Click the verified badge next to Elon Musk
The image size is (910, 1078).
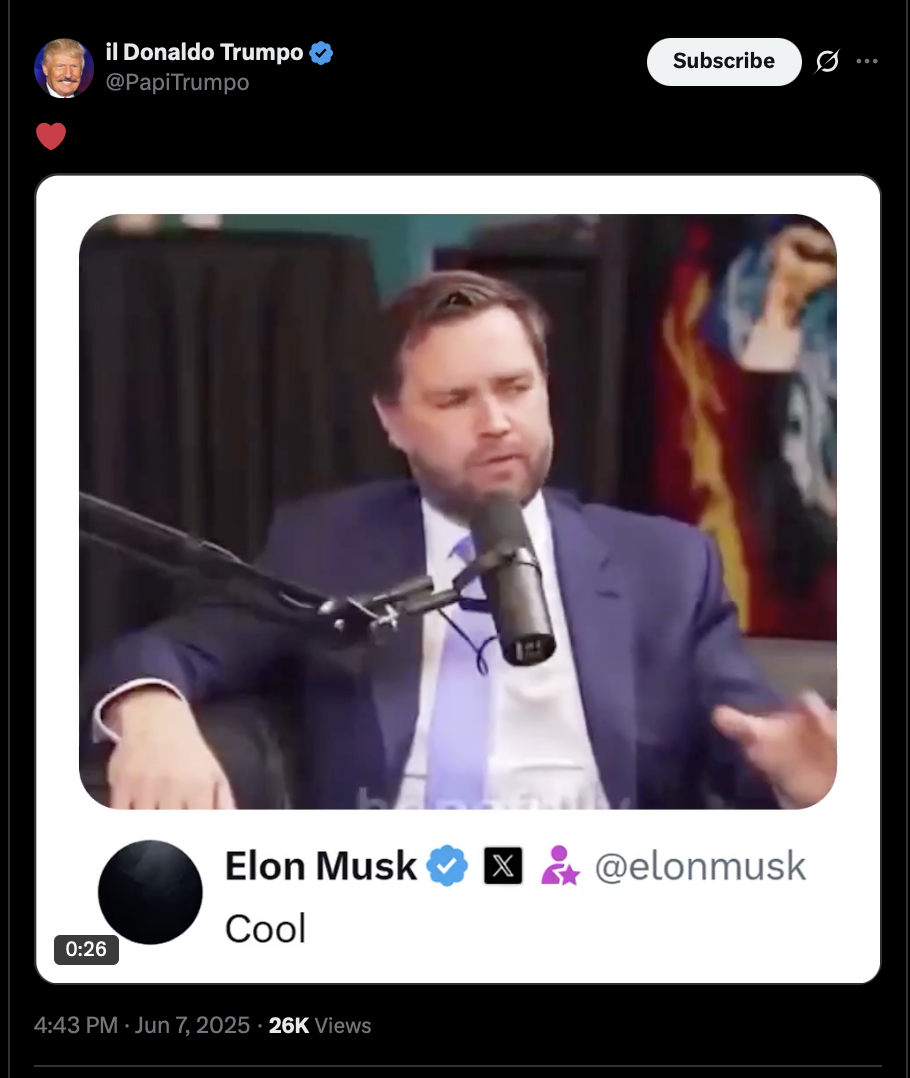[x=447, y=866]
